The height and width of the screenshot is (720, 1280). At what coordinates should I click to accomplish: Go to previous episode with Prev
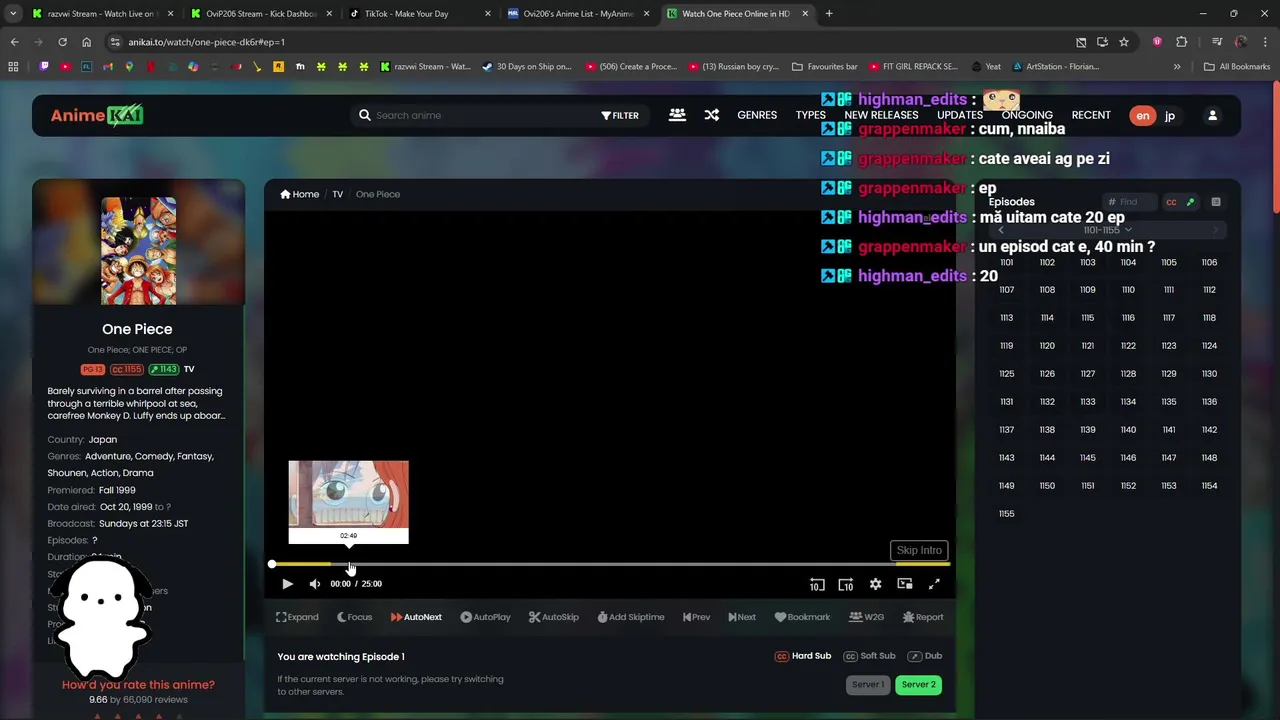coord(696,617)
